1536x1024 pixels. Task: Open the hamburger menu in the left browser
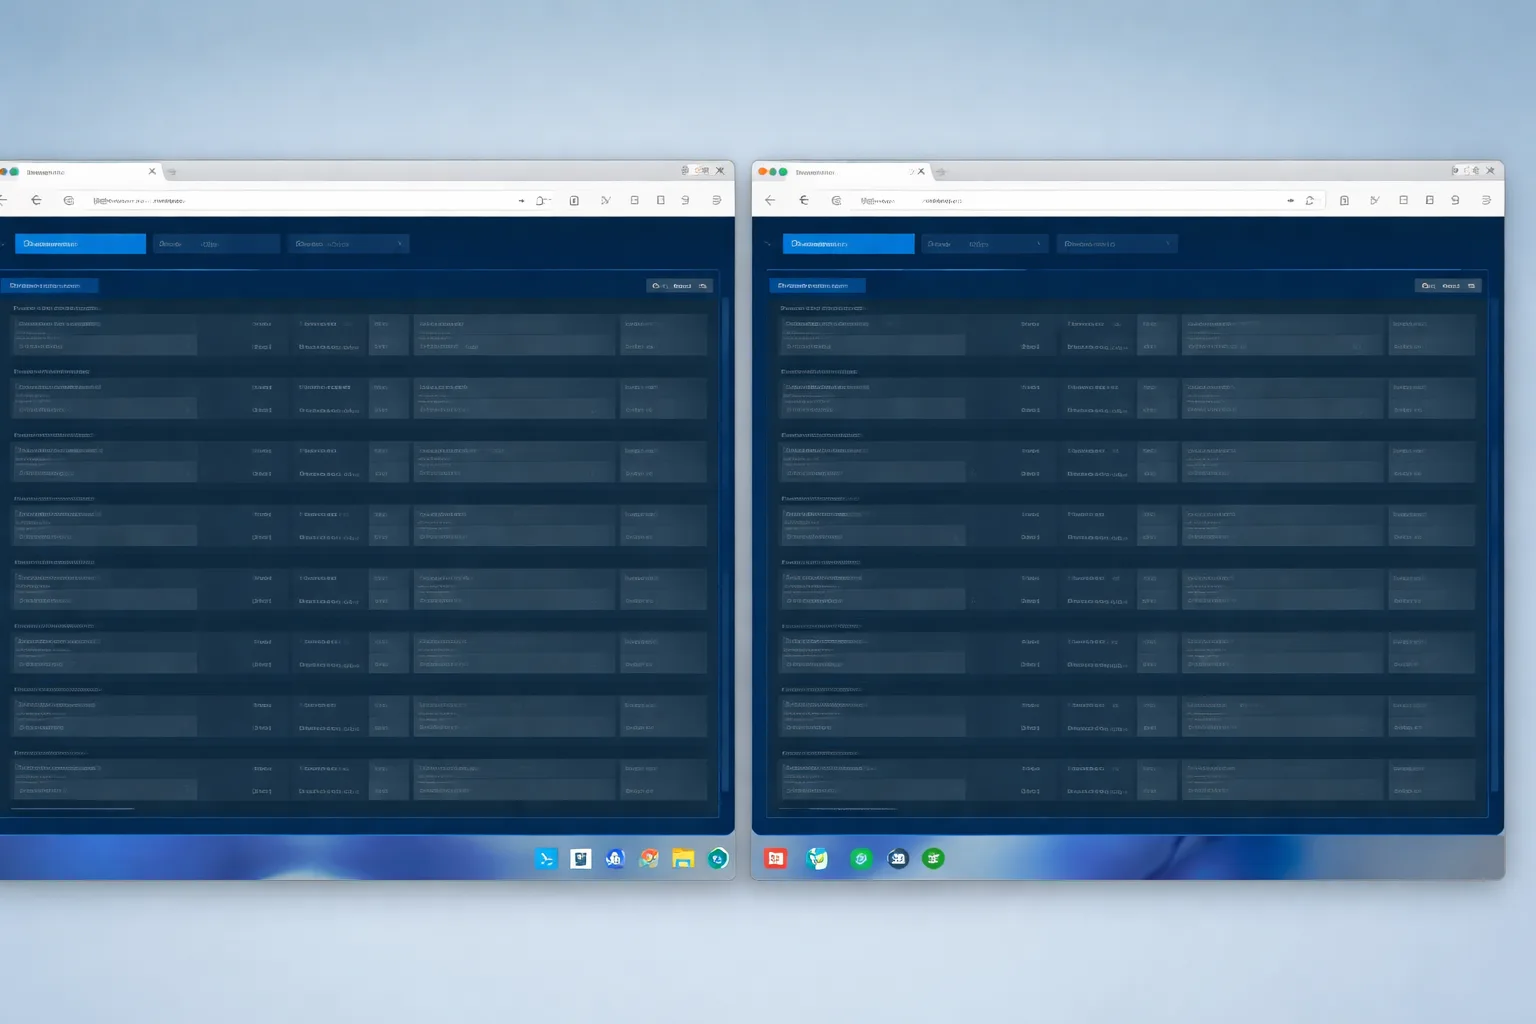[x=716, y=200]
